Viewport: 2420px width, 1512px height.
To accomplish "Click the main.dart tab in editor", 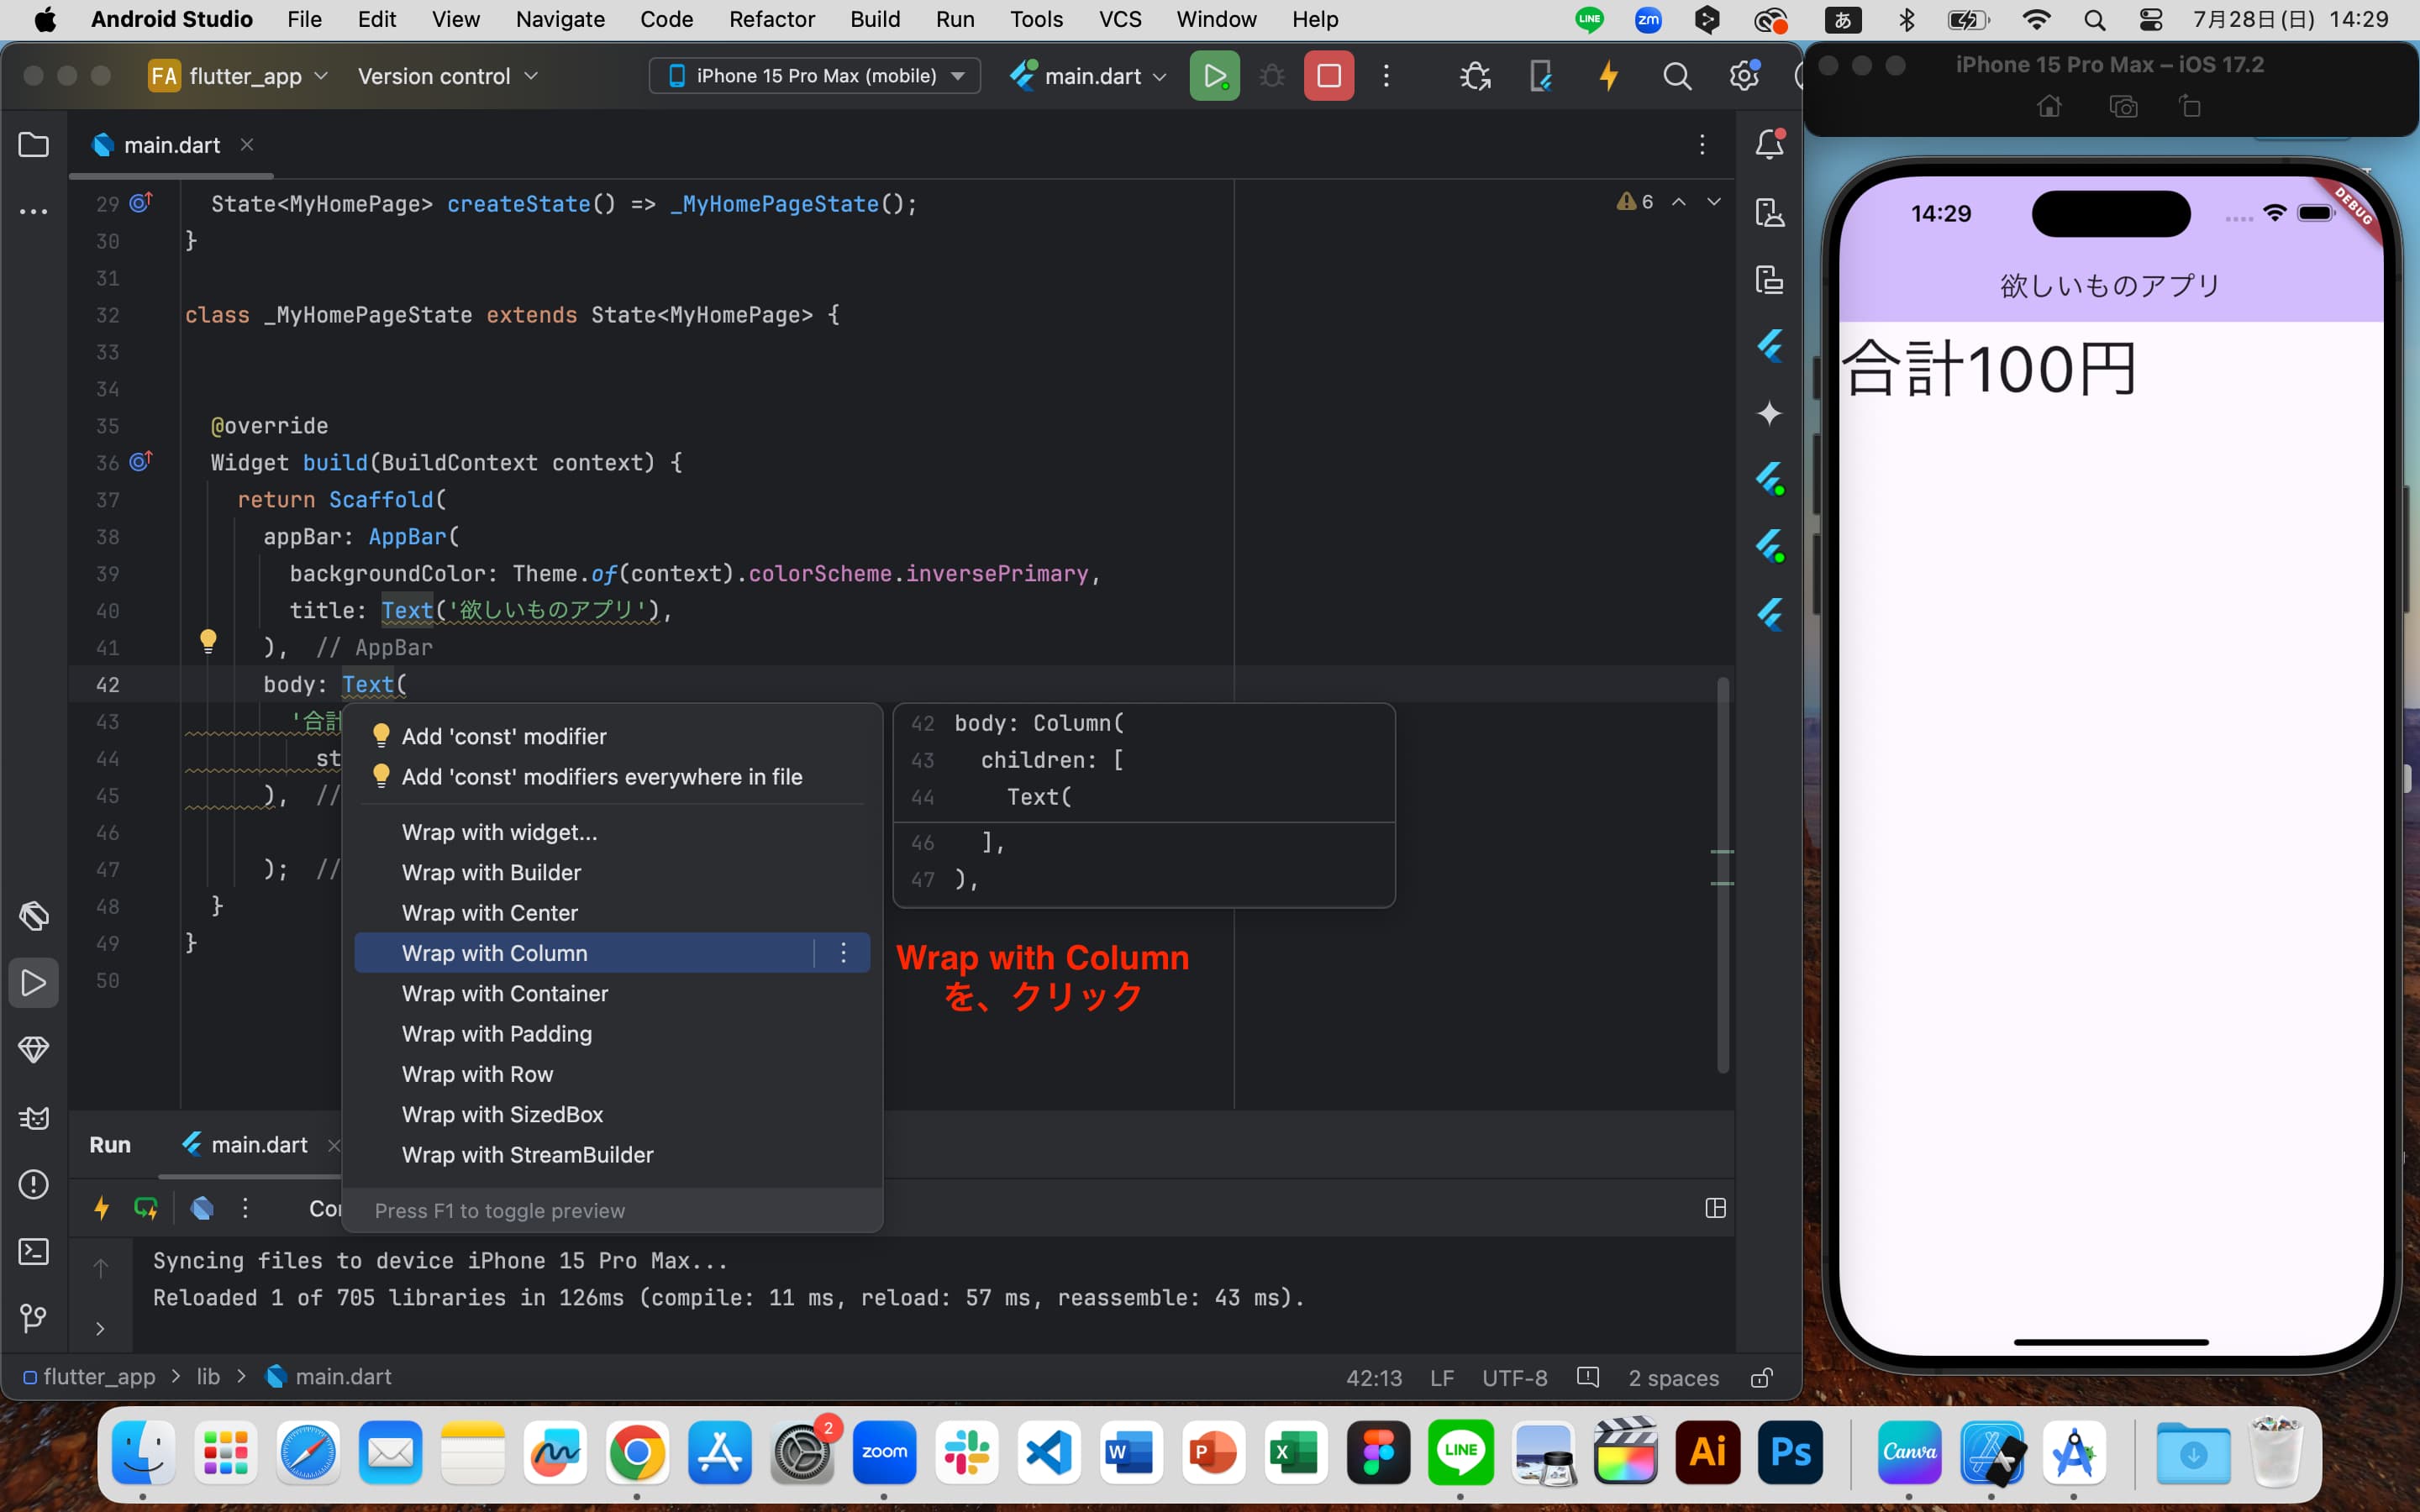I will click(x=169, y=144).
